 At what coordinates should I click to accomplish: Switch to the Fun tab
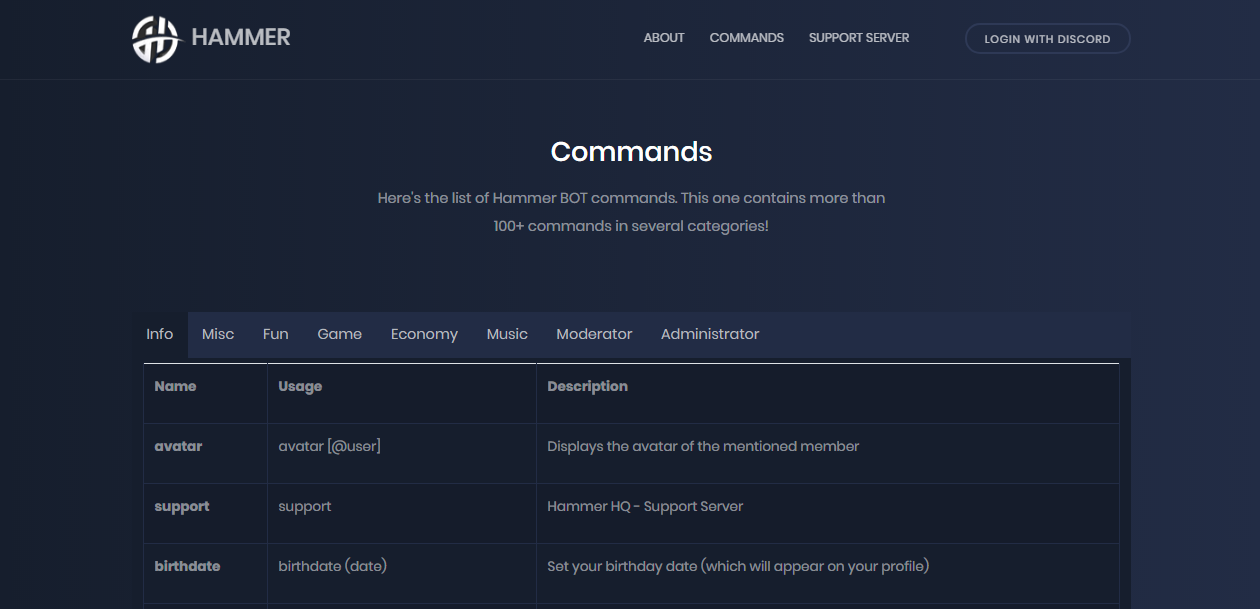276,334
